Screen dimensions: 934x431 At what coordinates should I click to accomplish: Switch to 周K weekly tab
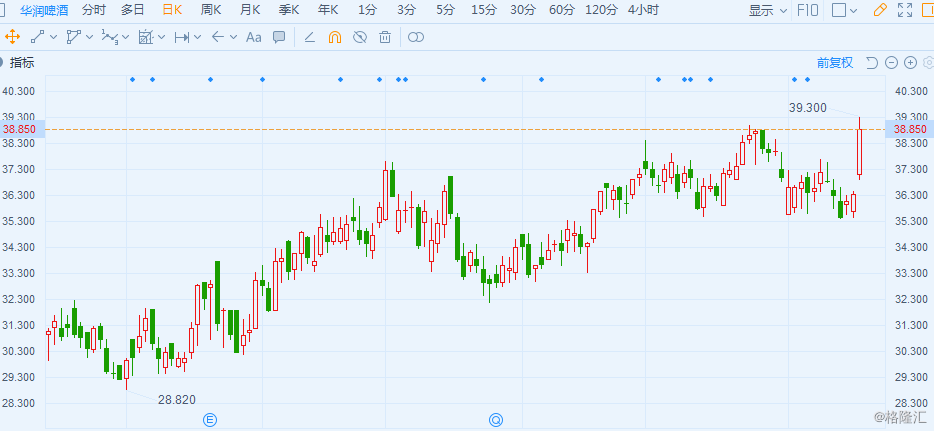click(x=211, y=10)
